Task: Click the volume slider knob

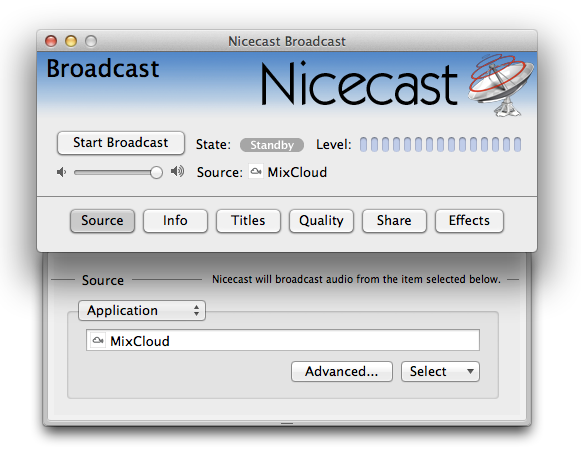Action: coord(156,172)
